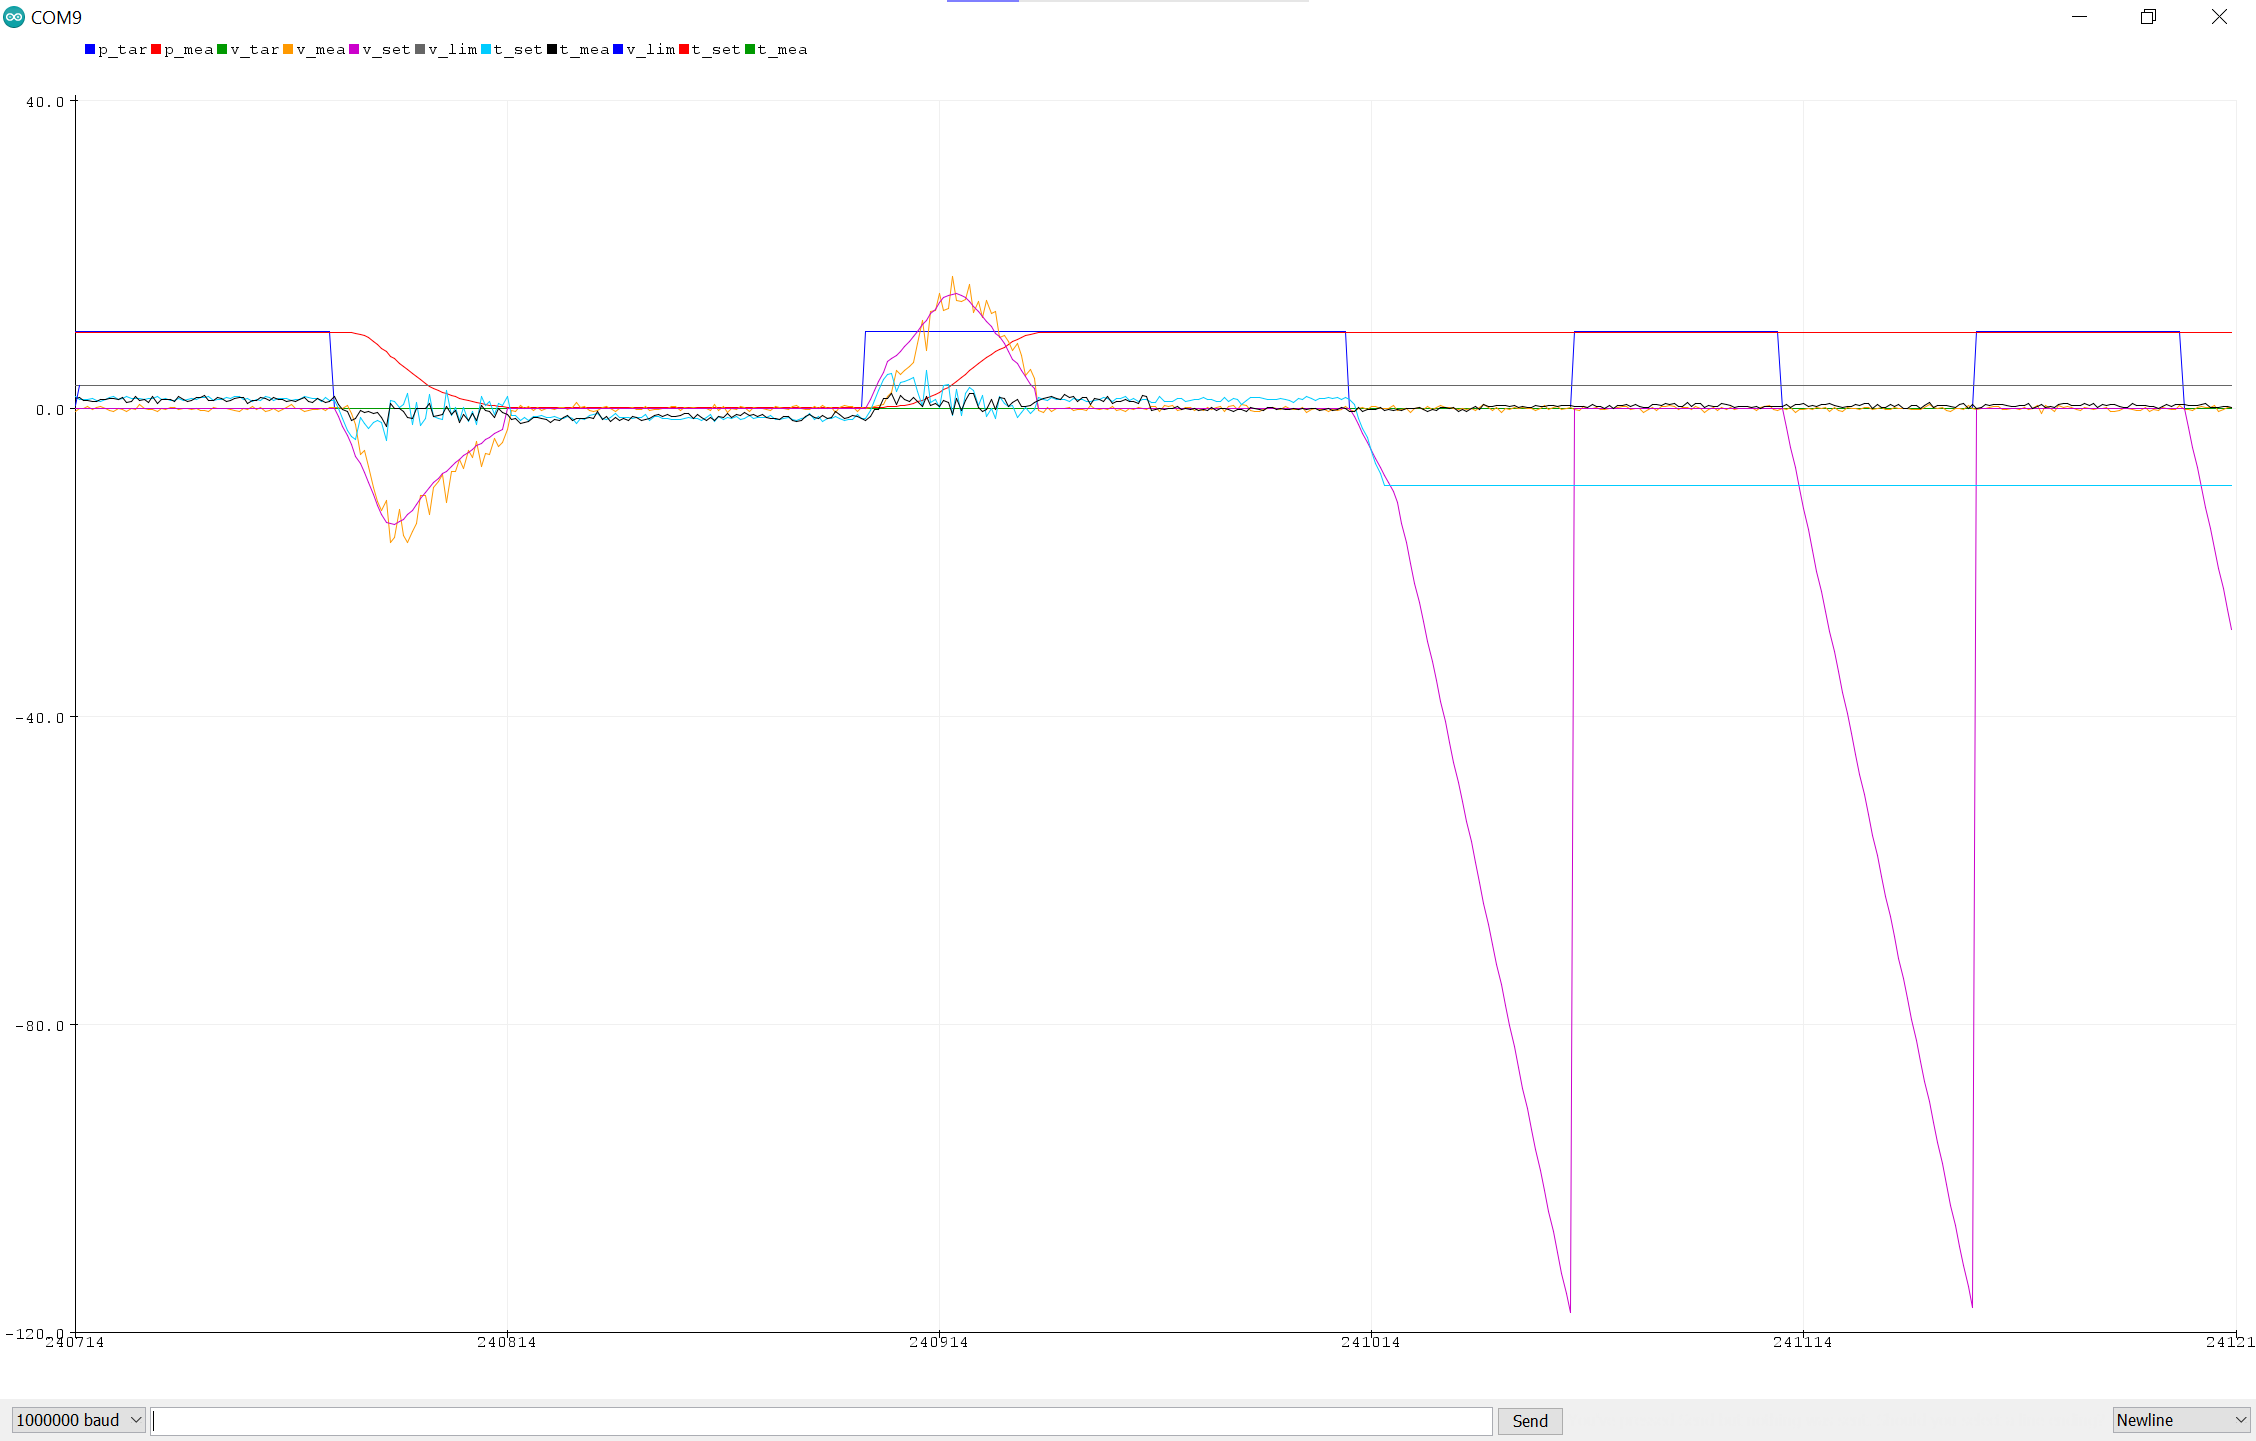The image size is (2256, 1441).
Task: Click the Arduino logo icon in title bar
Action: [14, 17]
